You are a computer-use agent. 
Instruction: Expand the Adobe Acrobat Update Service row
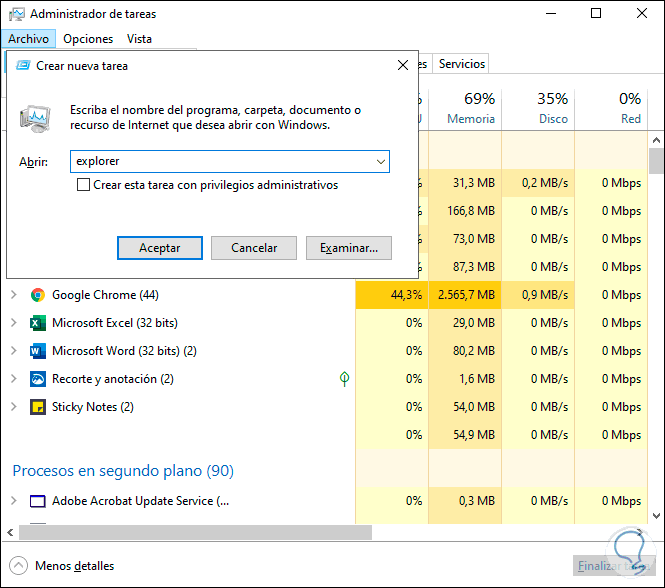(x=14, y=501)
